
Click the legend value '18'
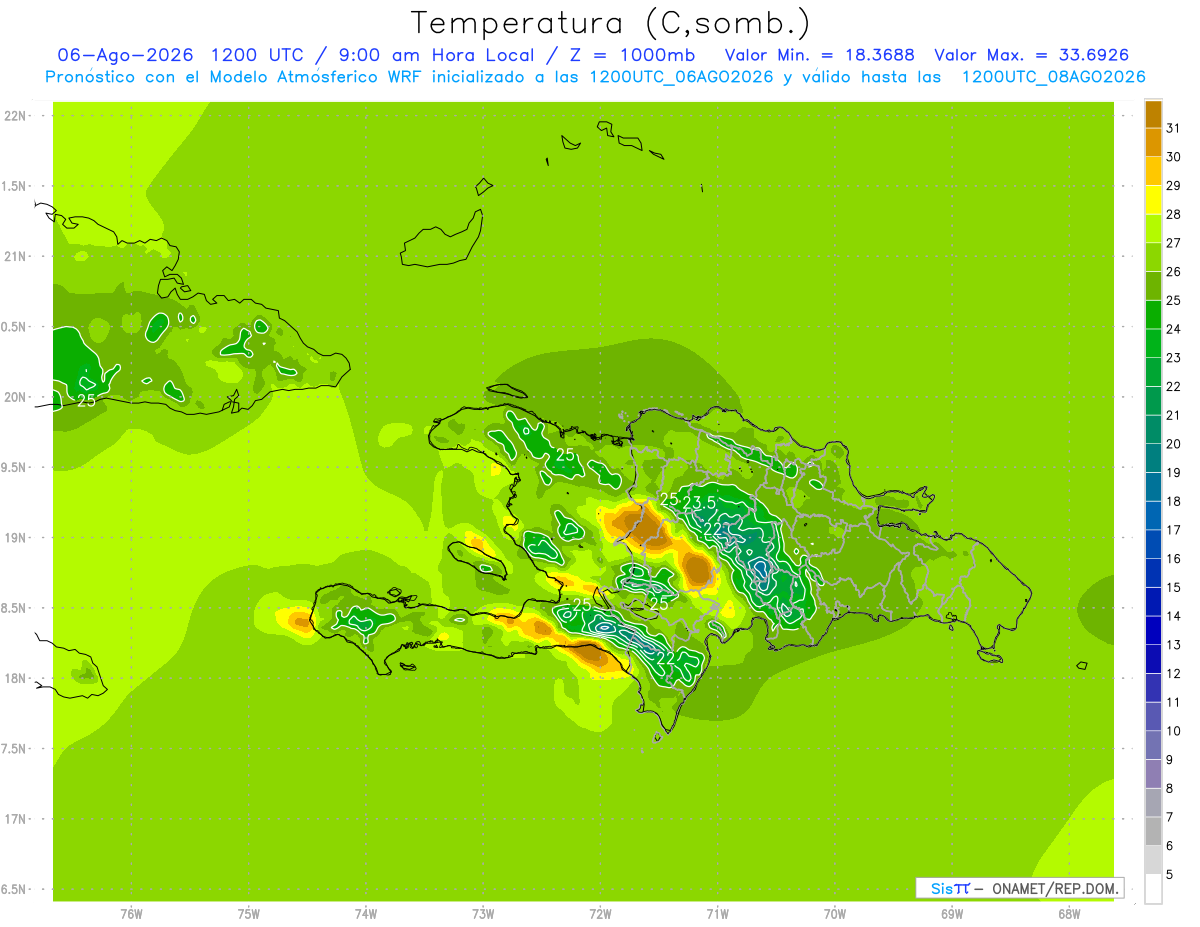pyautogui.click(x=1173, y=501)
